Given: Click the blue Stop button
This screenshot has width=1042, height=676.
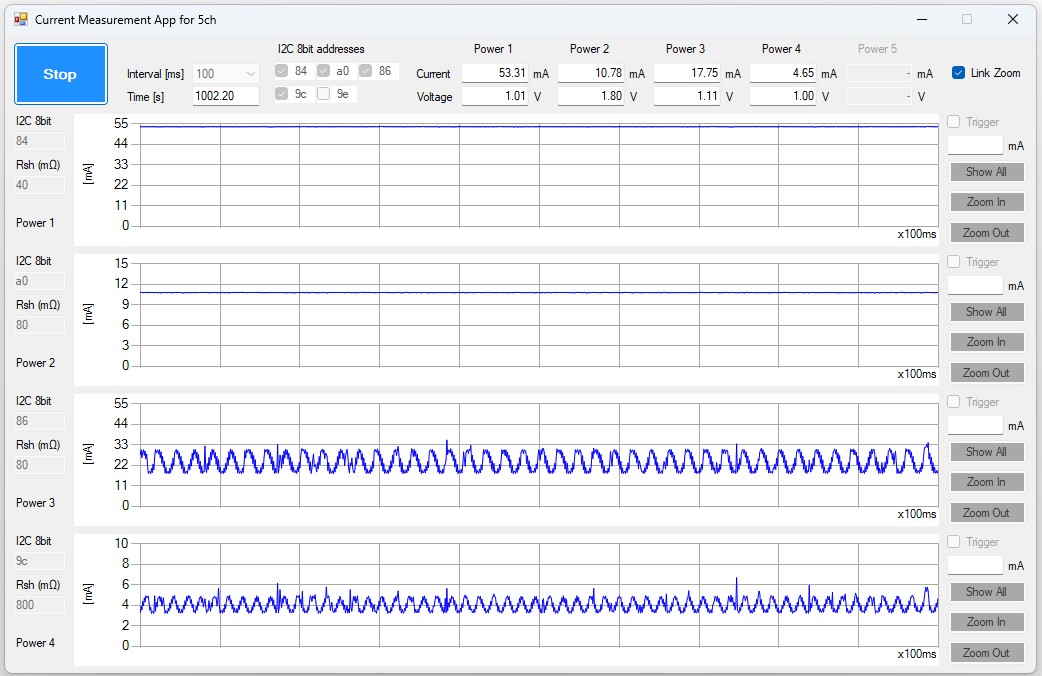Looking at the screenshot, I should pyautogui.click(x=60, y=74).
